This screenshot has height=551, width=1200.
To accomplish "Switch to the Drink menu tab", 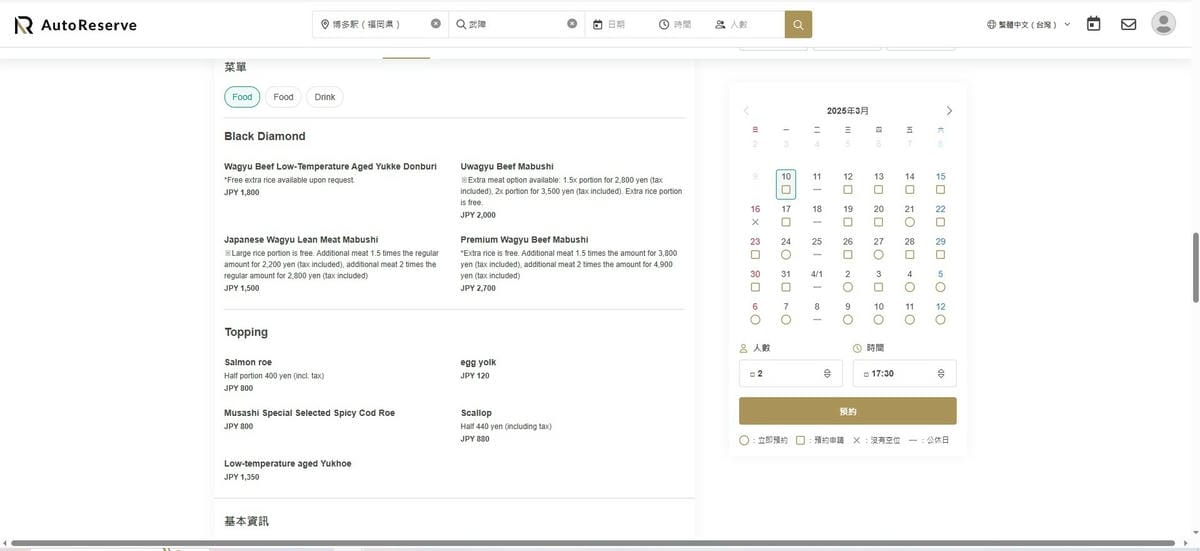I will click(325, 97).
